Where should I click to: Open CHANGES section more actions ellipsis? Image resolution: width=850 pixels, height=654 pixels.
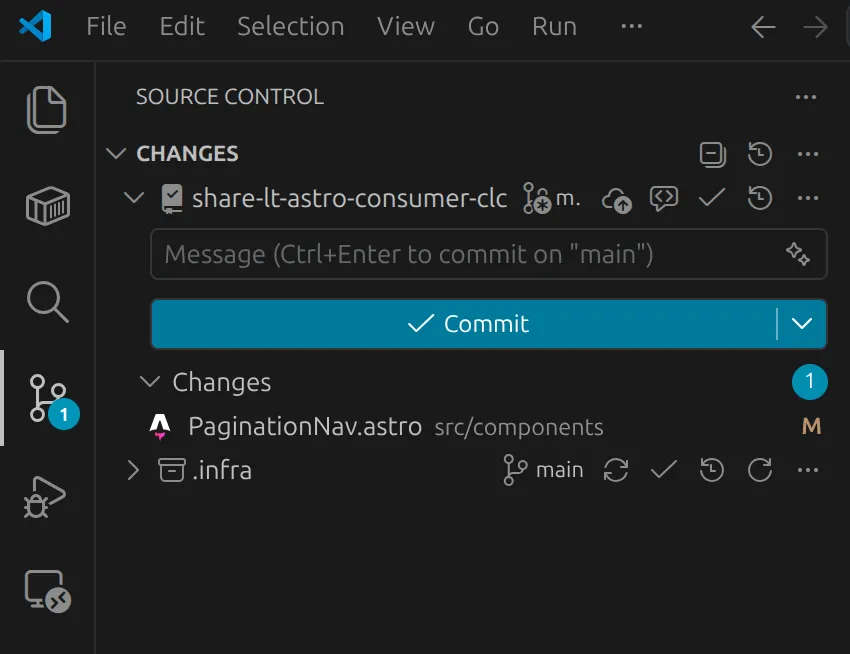tap(808, 154)
